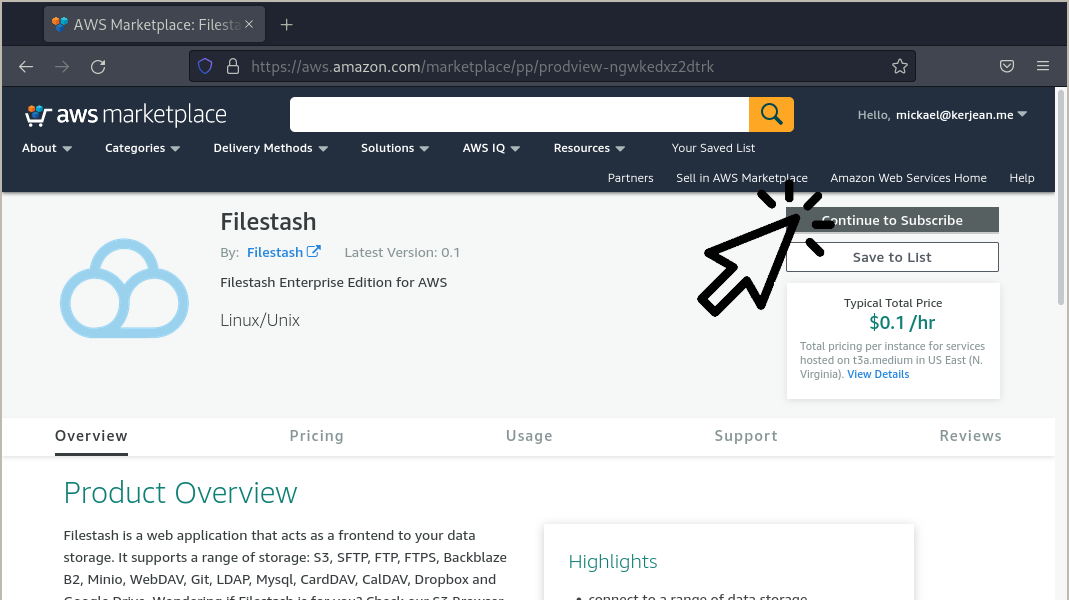The image size is (1069, 600).
Task: Click the browser back arrow
Action: (x=26, y=66)
